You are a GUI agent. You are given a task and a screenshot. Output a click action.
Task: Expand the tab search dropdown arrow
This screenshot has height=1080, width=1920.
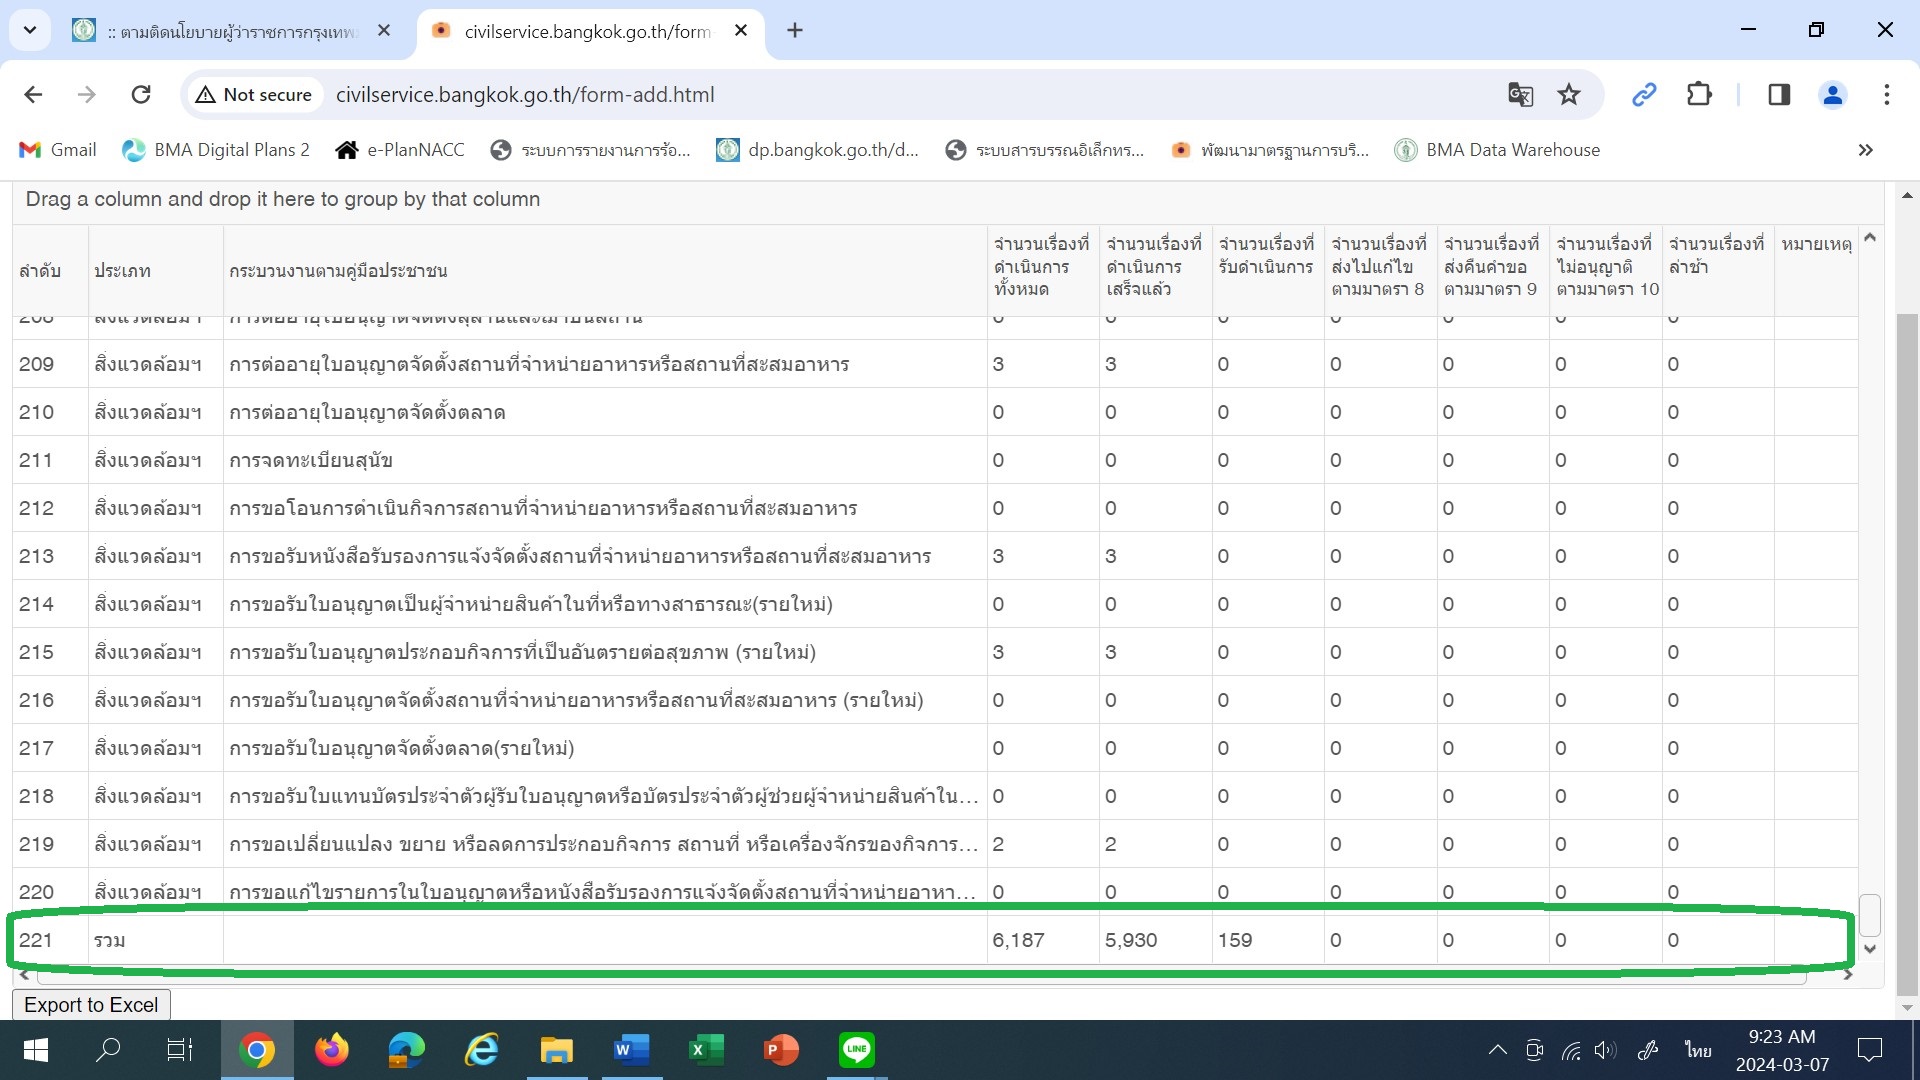pyautogui.click(x=30, y=30)
